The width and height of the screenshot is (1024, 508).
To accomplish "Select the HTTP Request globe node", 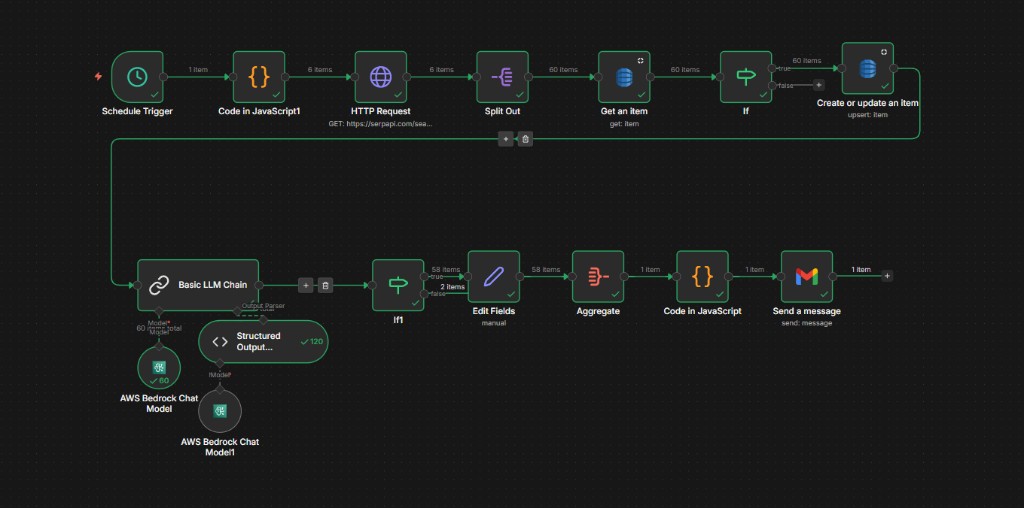I will (381, 77).
